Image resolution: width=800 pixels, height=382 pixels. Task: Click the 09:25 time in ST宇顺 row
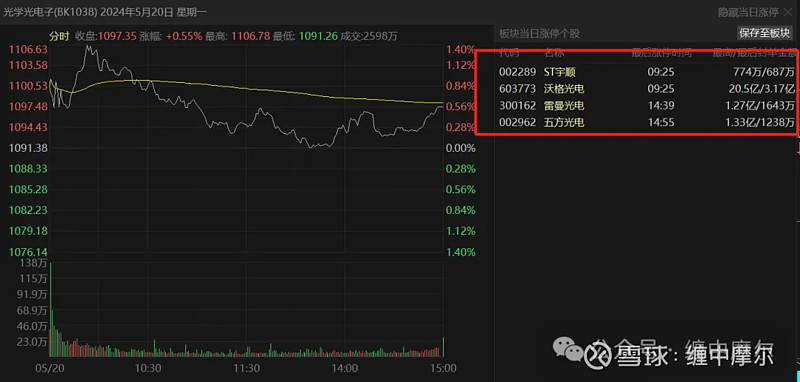[x=661, y=72]
